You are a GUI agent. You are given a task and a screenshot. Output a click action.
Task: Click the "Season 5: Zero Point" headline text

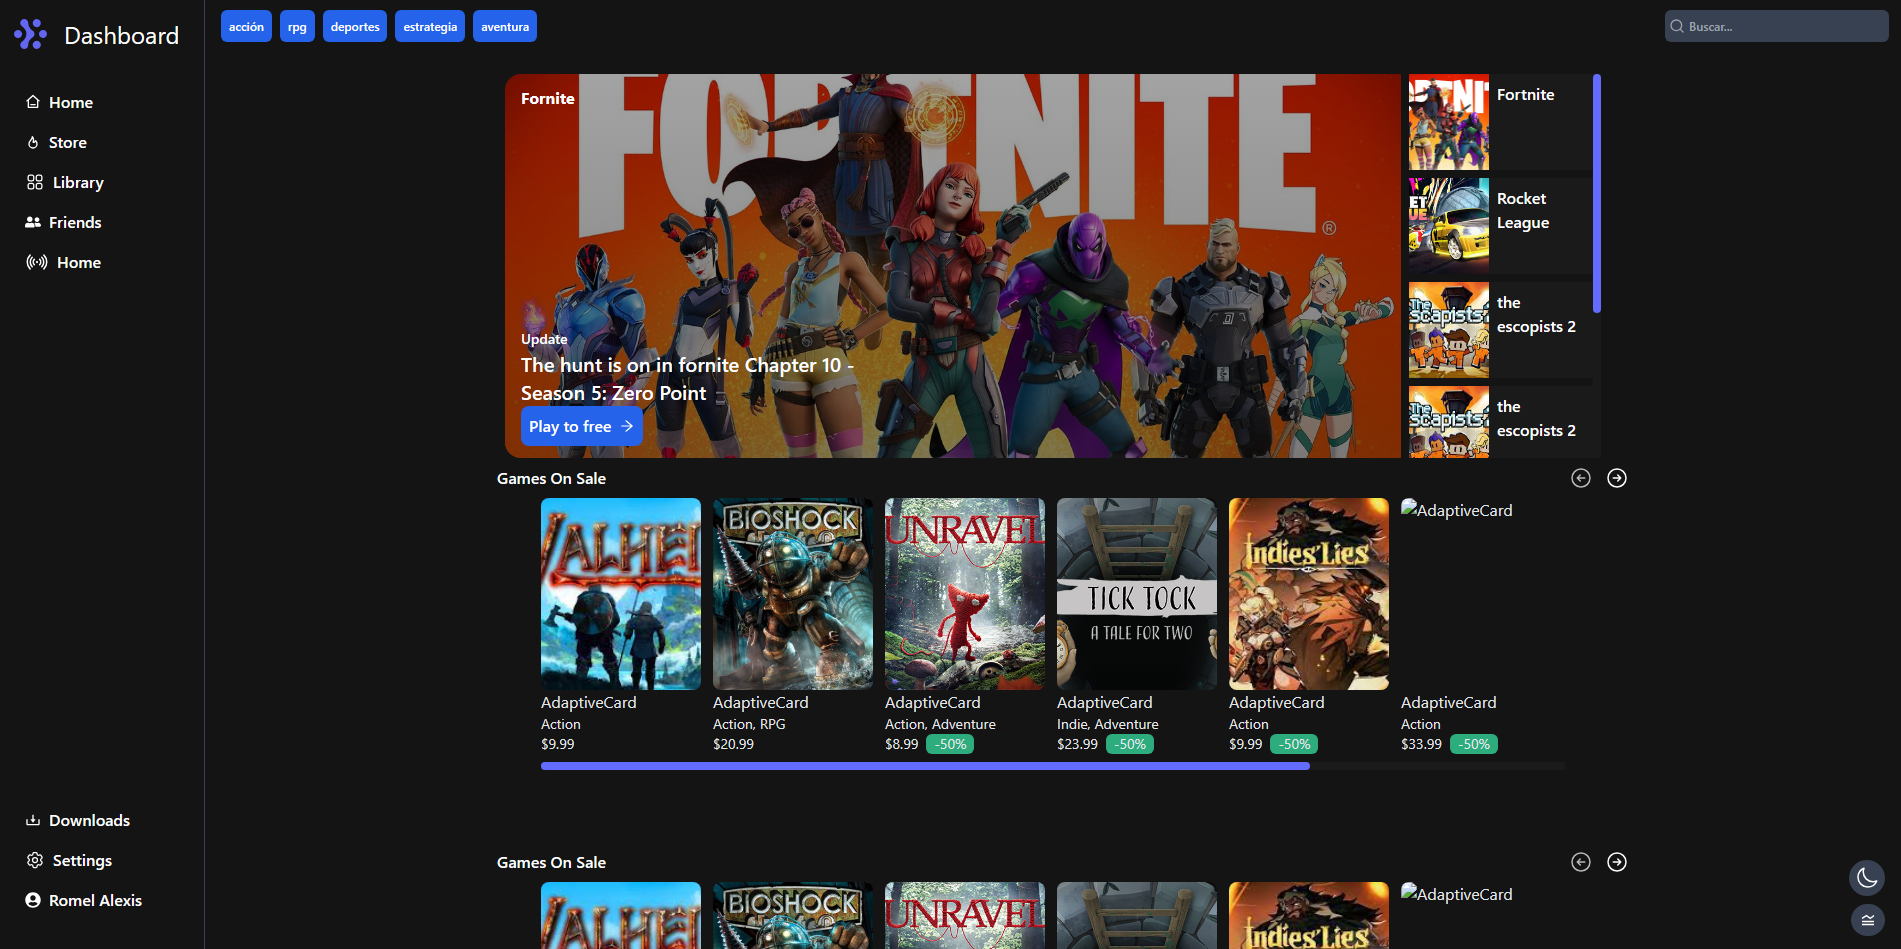click(614, 393)
